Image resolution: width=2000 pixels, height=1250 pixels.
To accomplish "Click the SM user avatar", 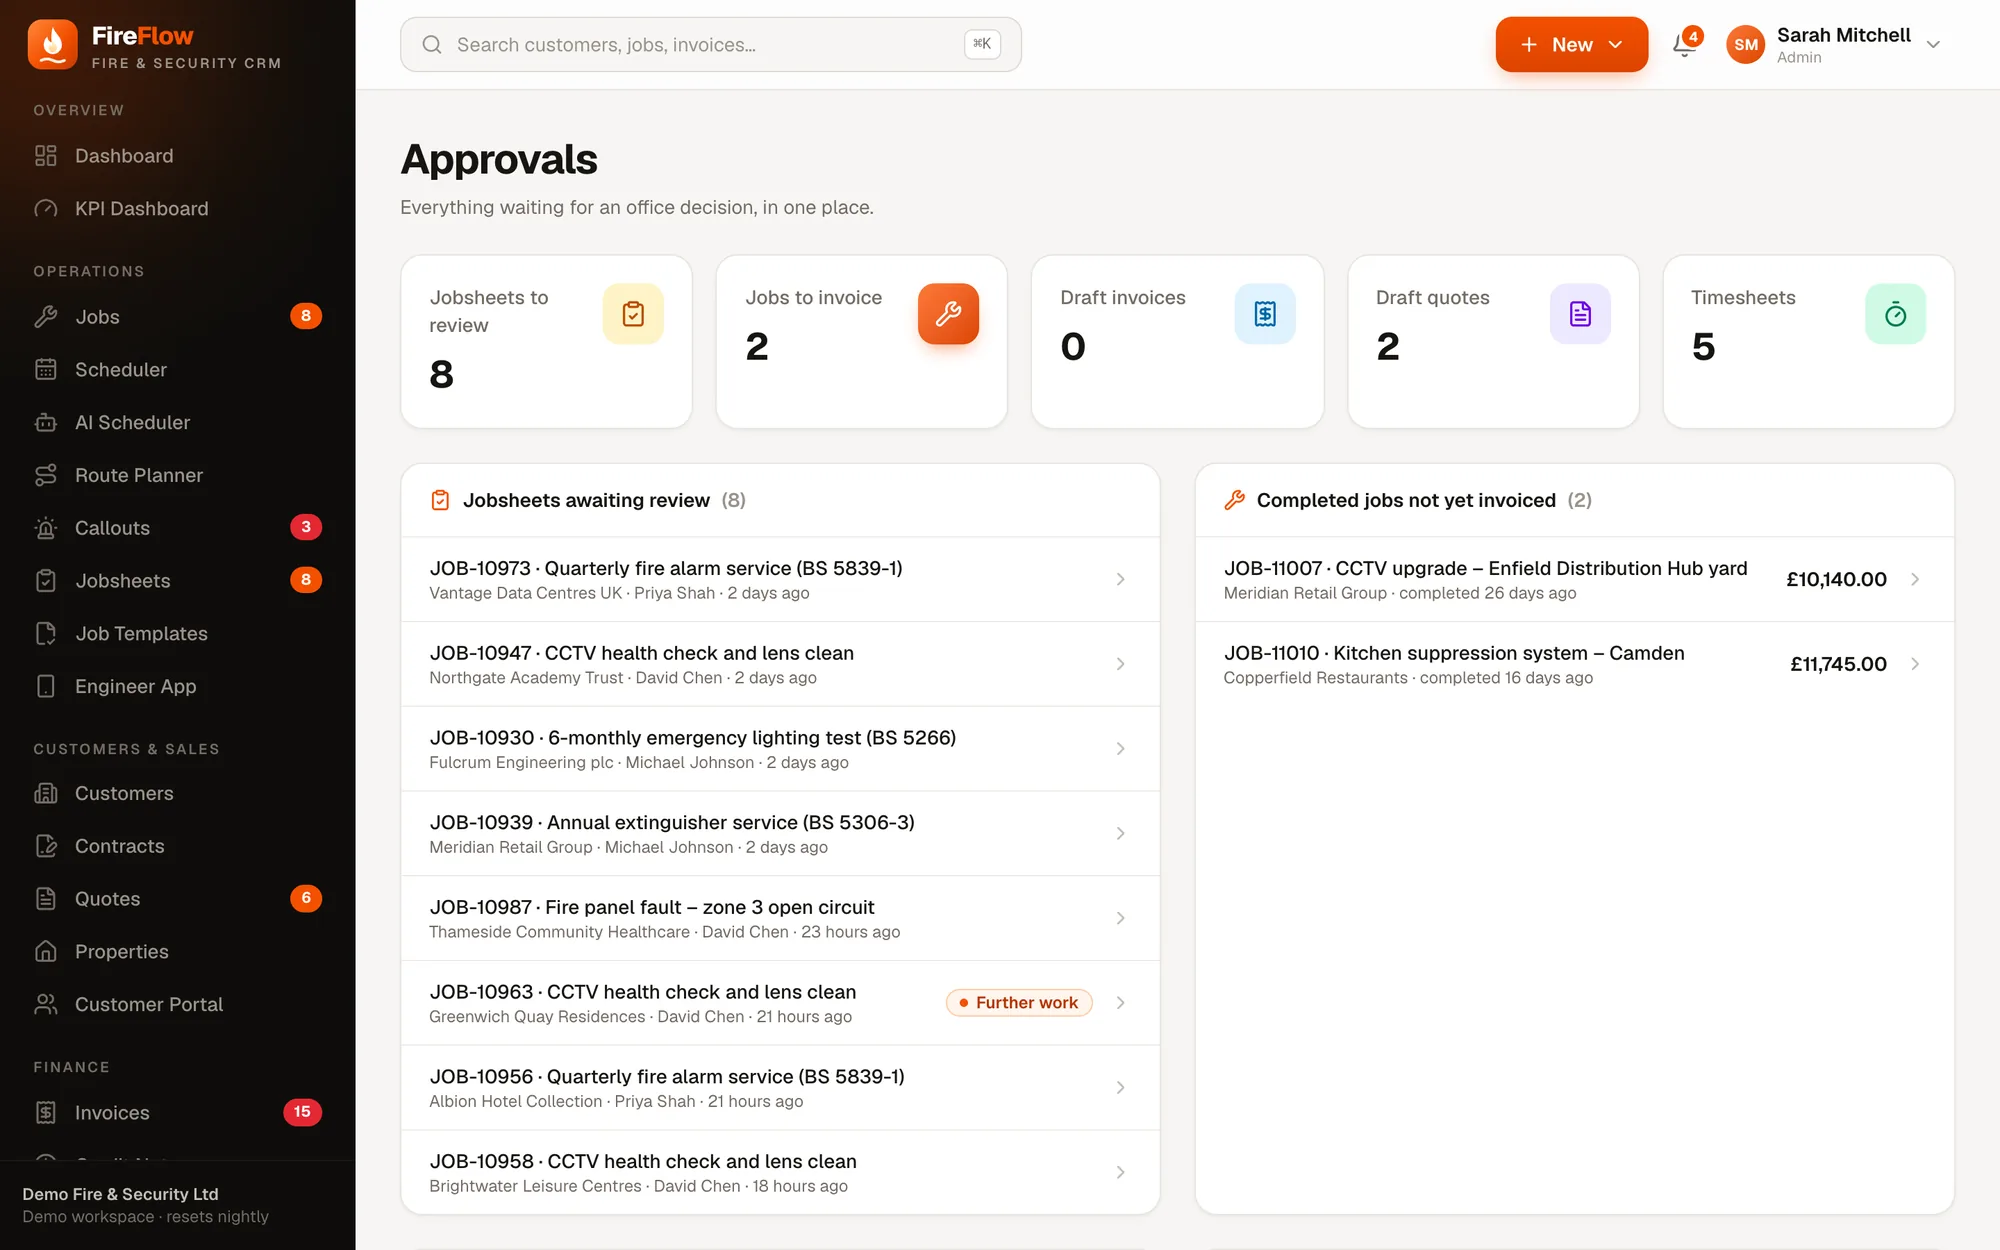I will click(1746, 44).
